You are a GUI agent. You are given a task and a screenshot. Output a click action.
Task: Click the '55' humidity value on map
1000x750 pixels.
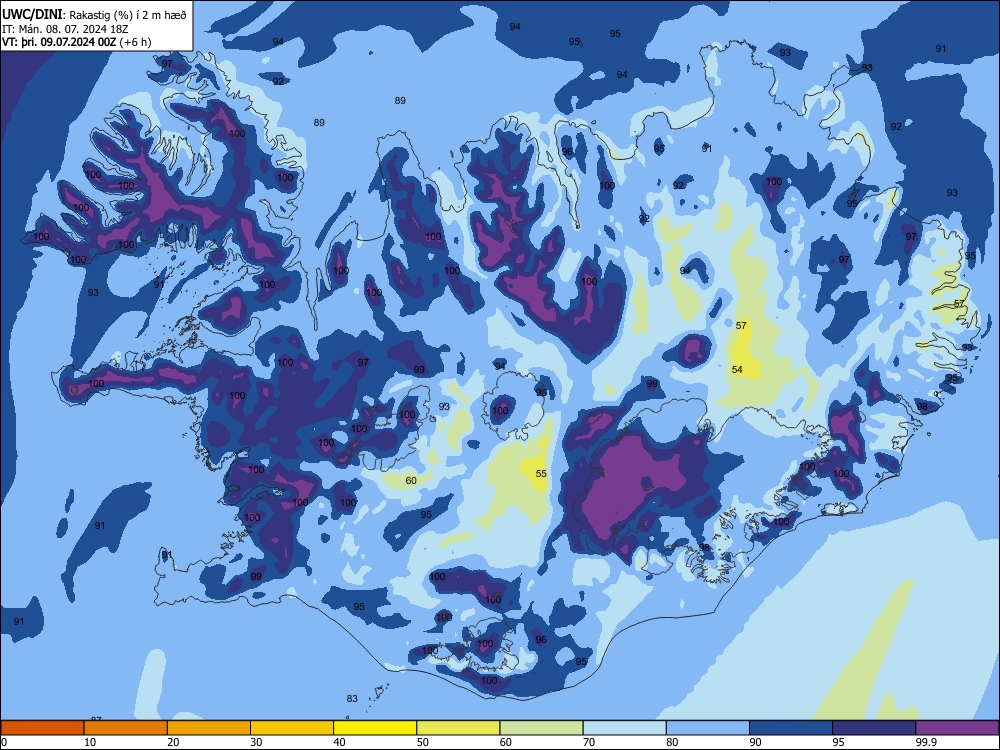pos(541,474)
